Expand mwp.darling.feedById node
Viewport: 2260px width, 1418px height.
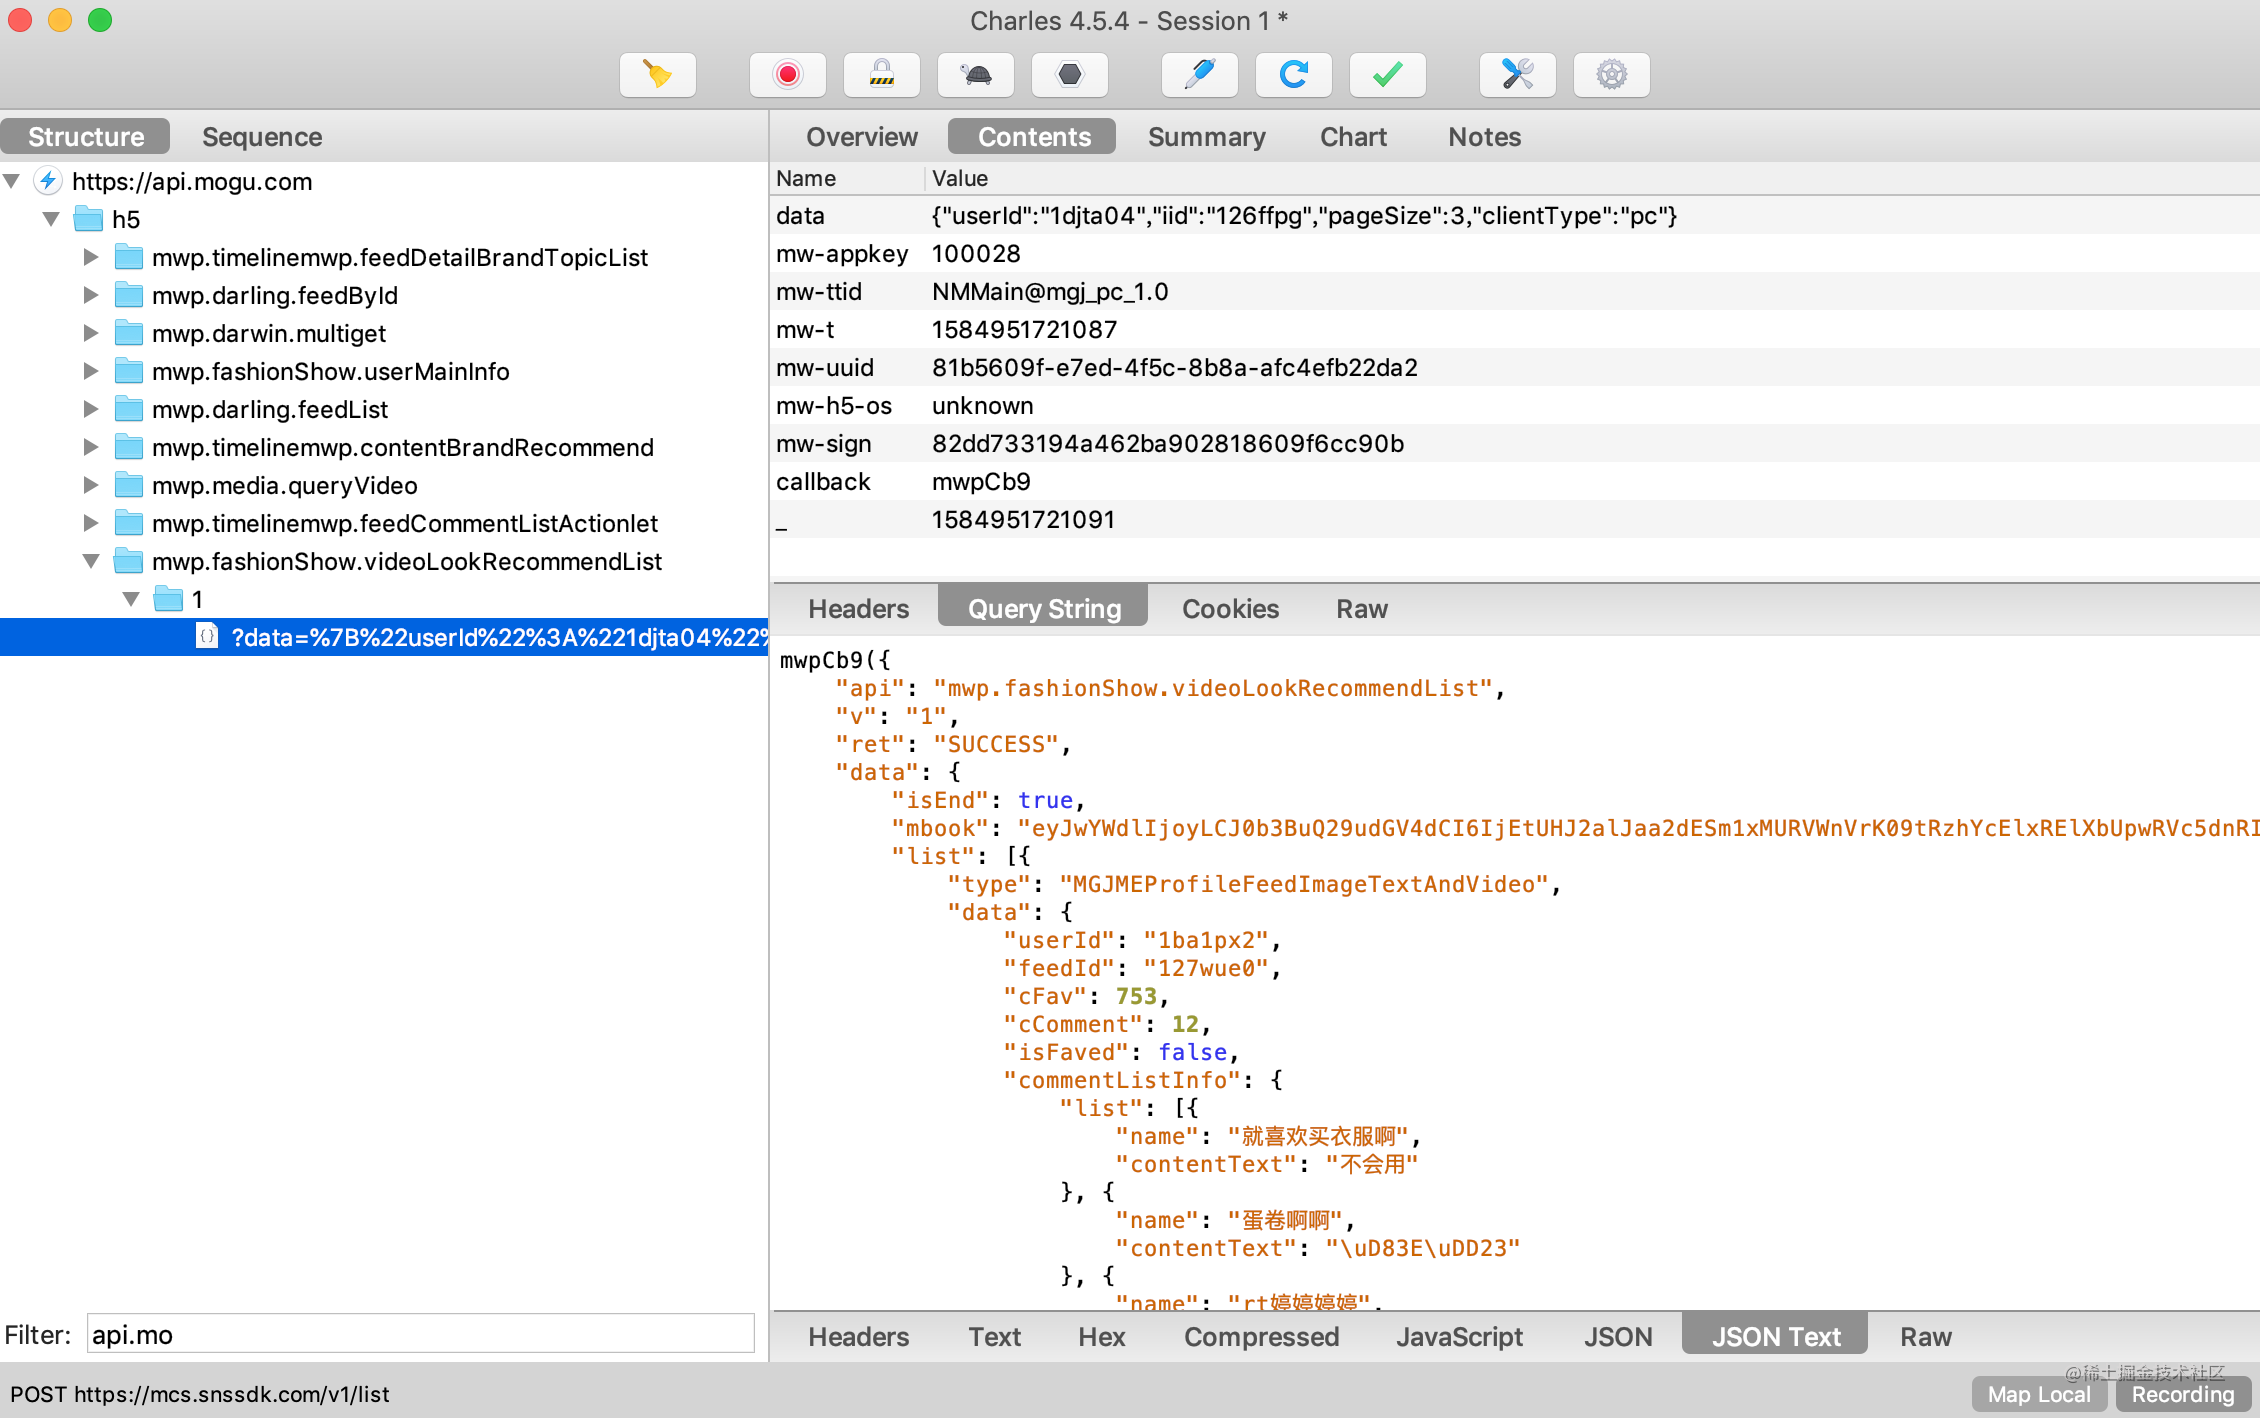coord(91,295)
